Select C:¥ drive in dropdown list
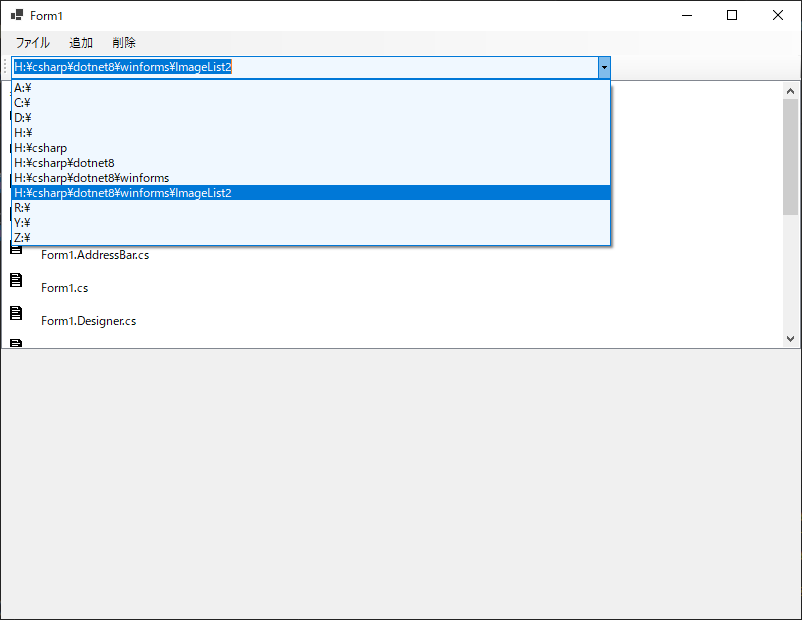Viewport: 802px width, 620px height. pos(311,103)
